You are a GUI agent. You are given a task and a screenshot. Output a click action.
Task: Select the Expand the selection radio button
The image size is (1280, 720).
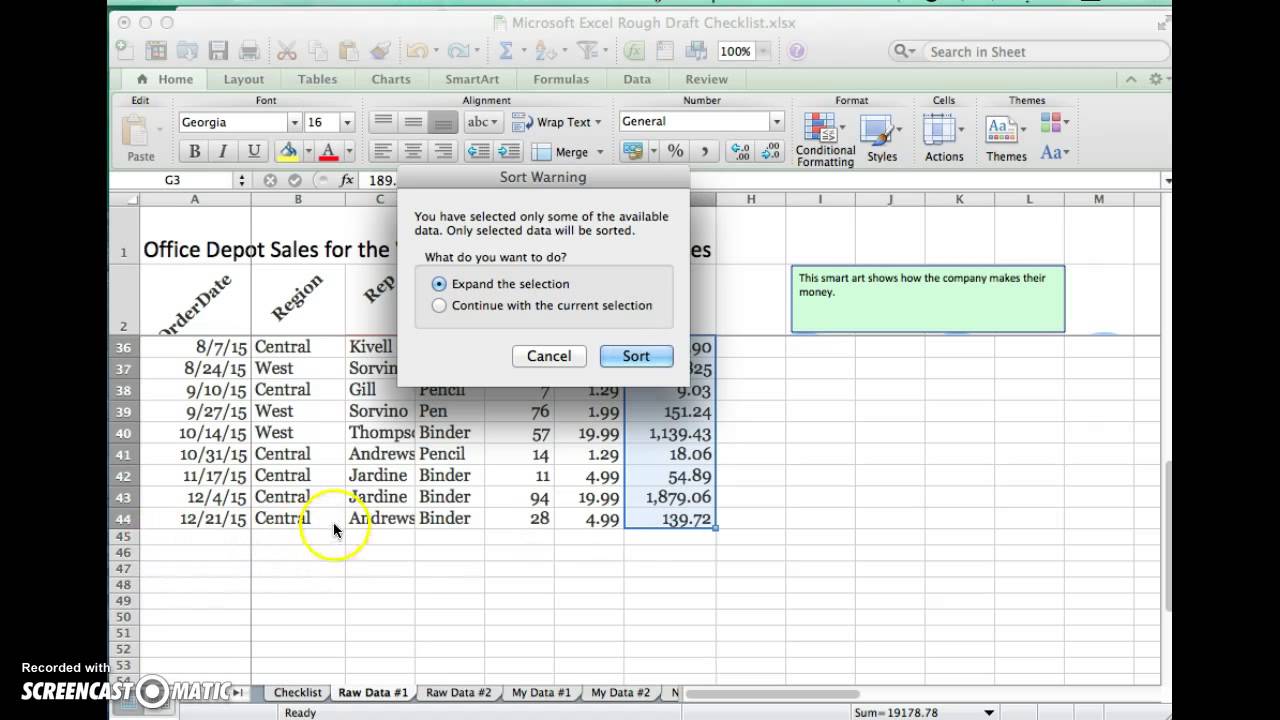(439, 284)
